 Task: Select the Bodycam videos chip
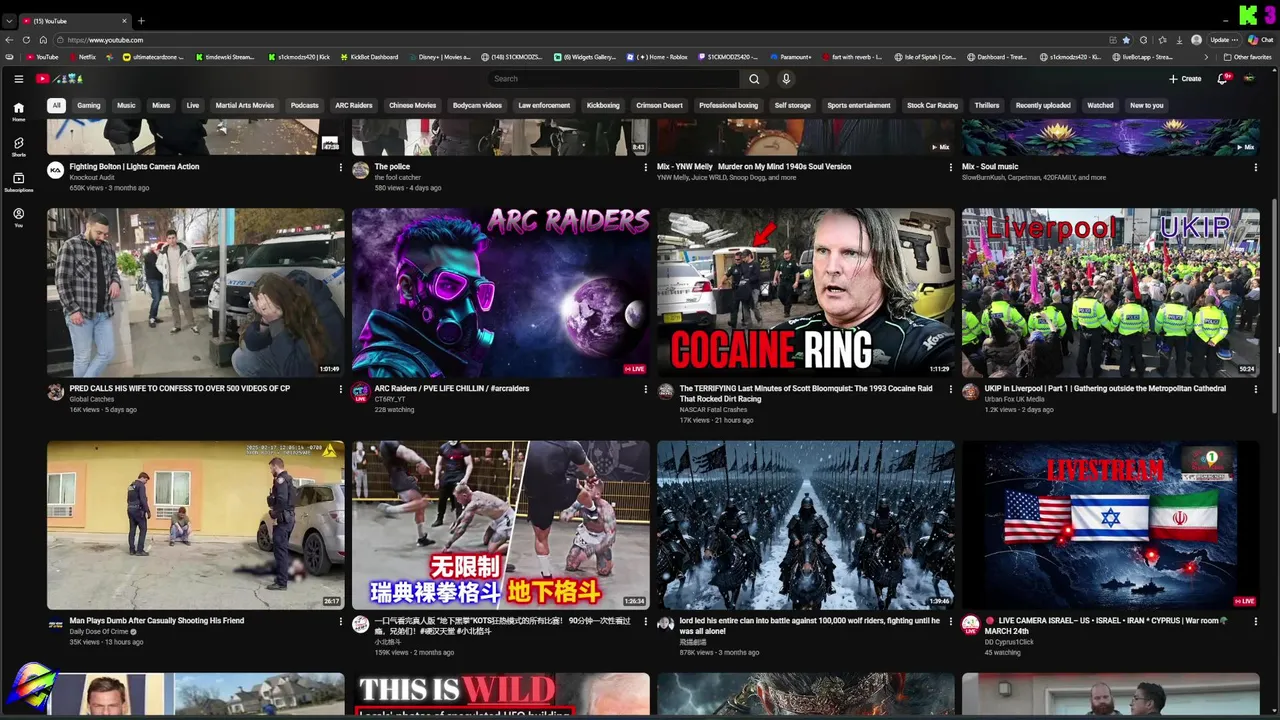pyautogui.click(x=477, y=105)
